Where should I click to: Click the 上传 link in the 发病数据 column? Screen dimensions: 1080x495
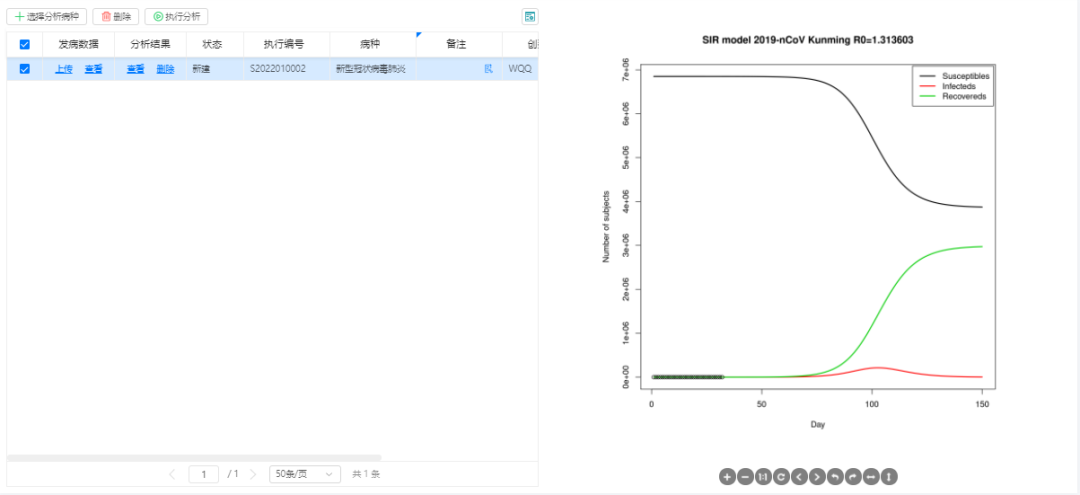(63, 69)
